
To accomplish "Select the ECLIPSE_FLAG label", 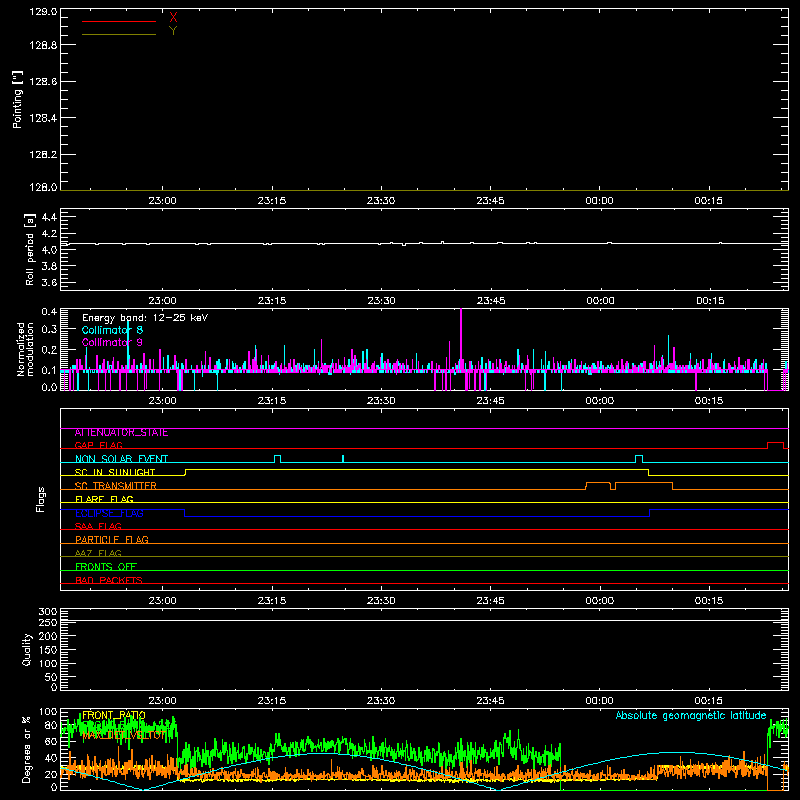I will (x=109, y=513).
